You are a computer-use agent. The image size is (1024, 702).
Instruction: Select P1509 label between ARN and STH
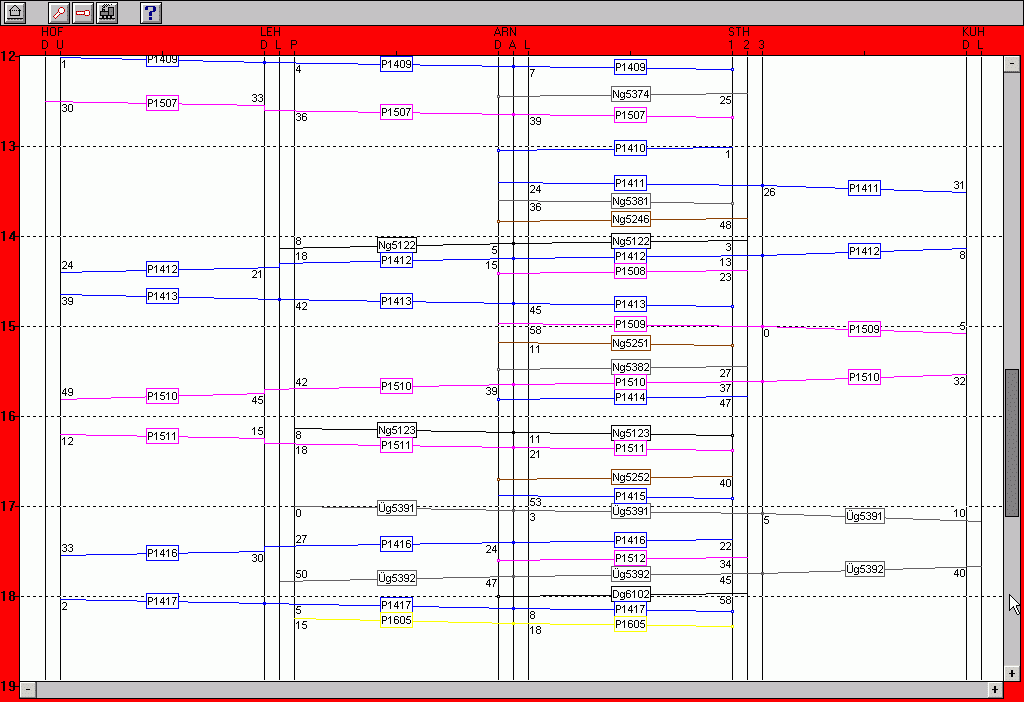coord(630,325)
